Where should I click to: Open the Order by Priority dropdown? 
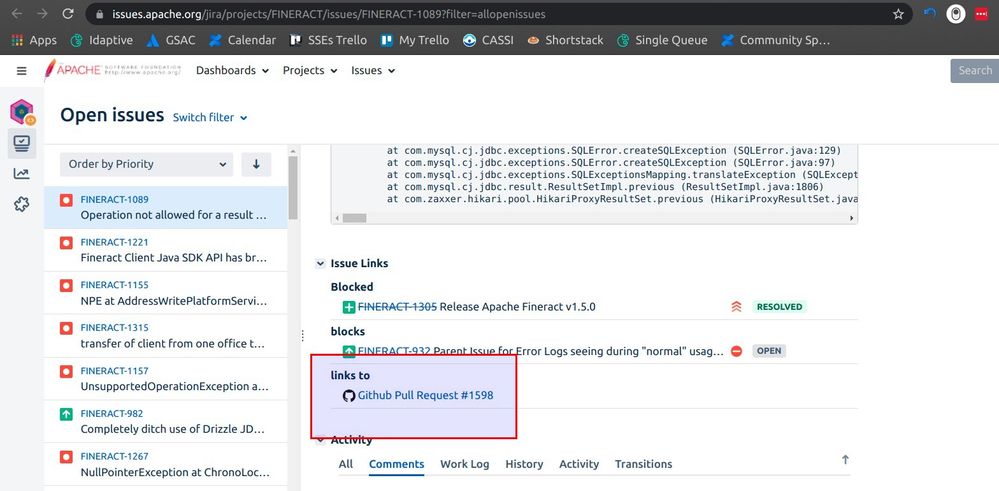pyautogui.click(x=147, y=164)
